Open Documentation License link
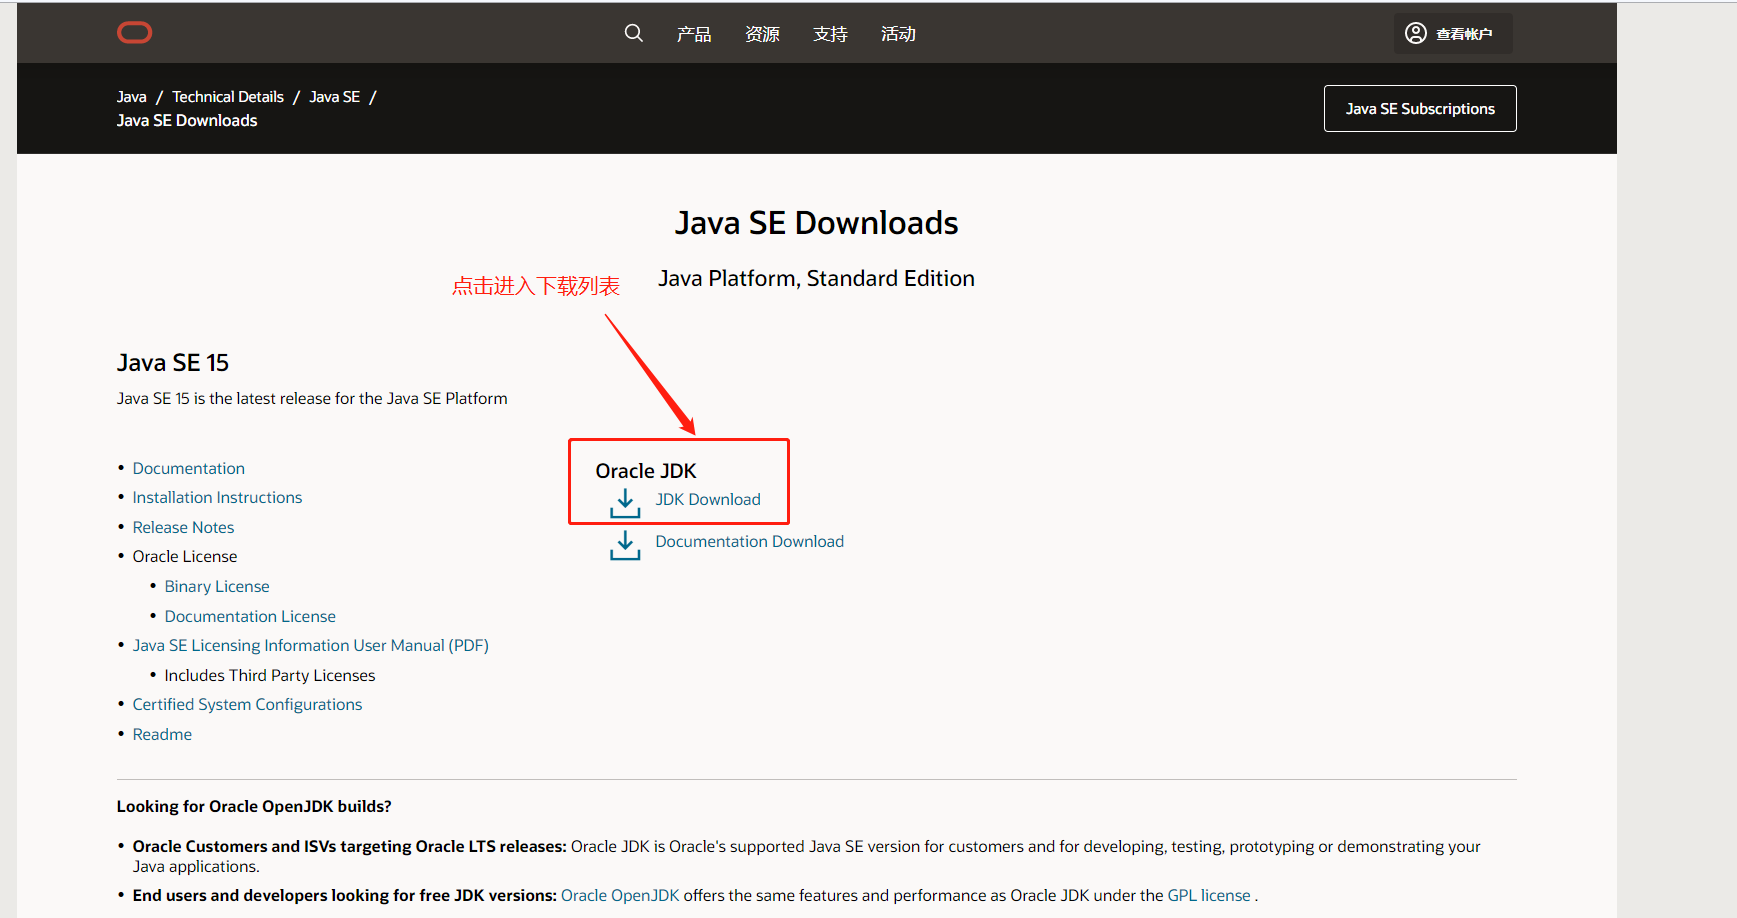This screenshot has width=1737, height=918. pyautogui.click(x=250, y=616)
